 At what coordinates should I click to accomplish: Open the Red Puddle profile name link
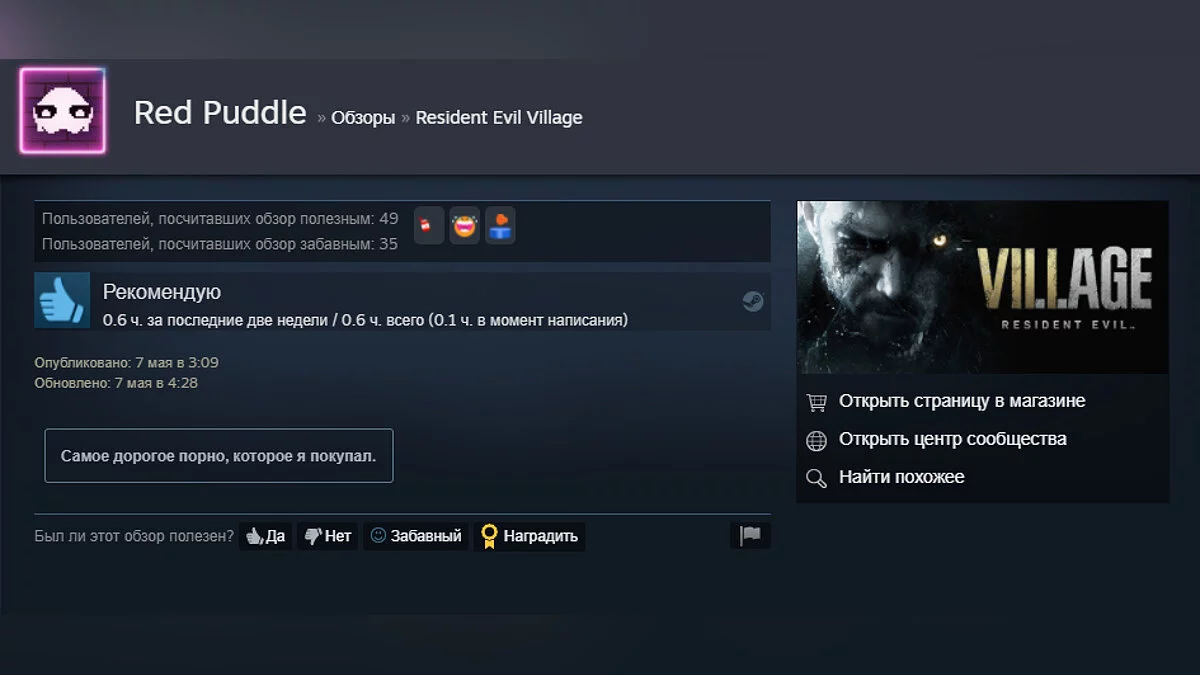220,113
